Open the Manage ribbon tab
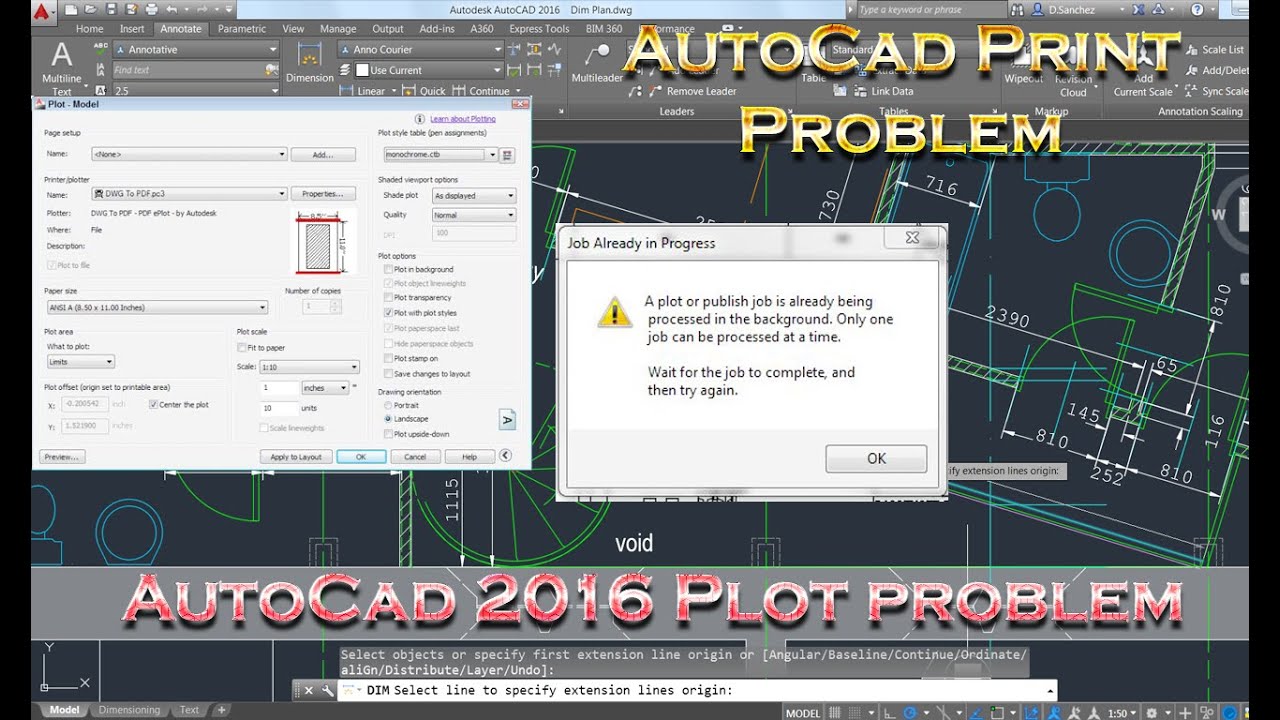Viewport: 1280px width, 720px height. [x=338, y=29]
